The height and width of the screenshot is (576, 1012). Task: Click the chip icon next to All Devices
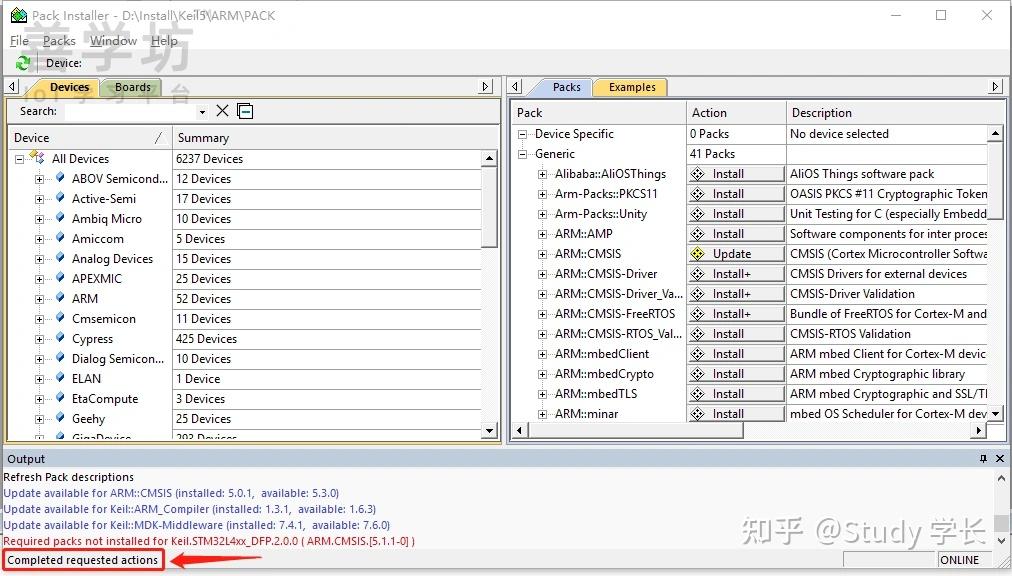coord(35,158)
